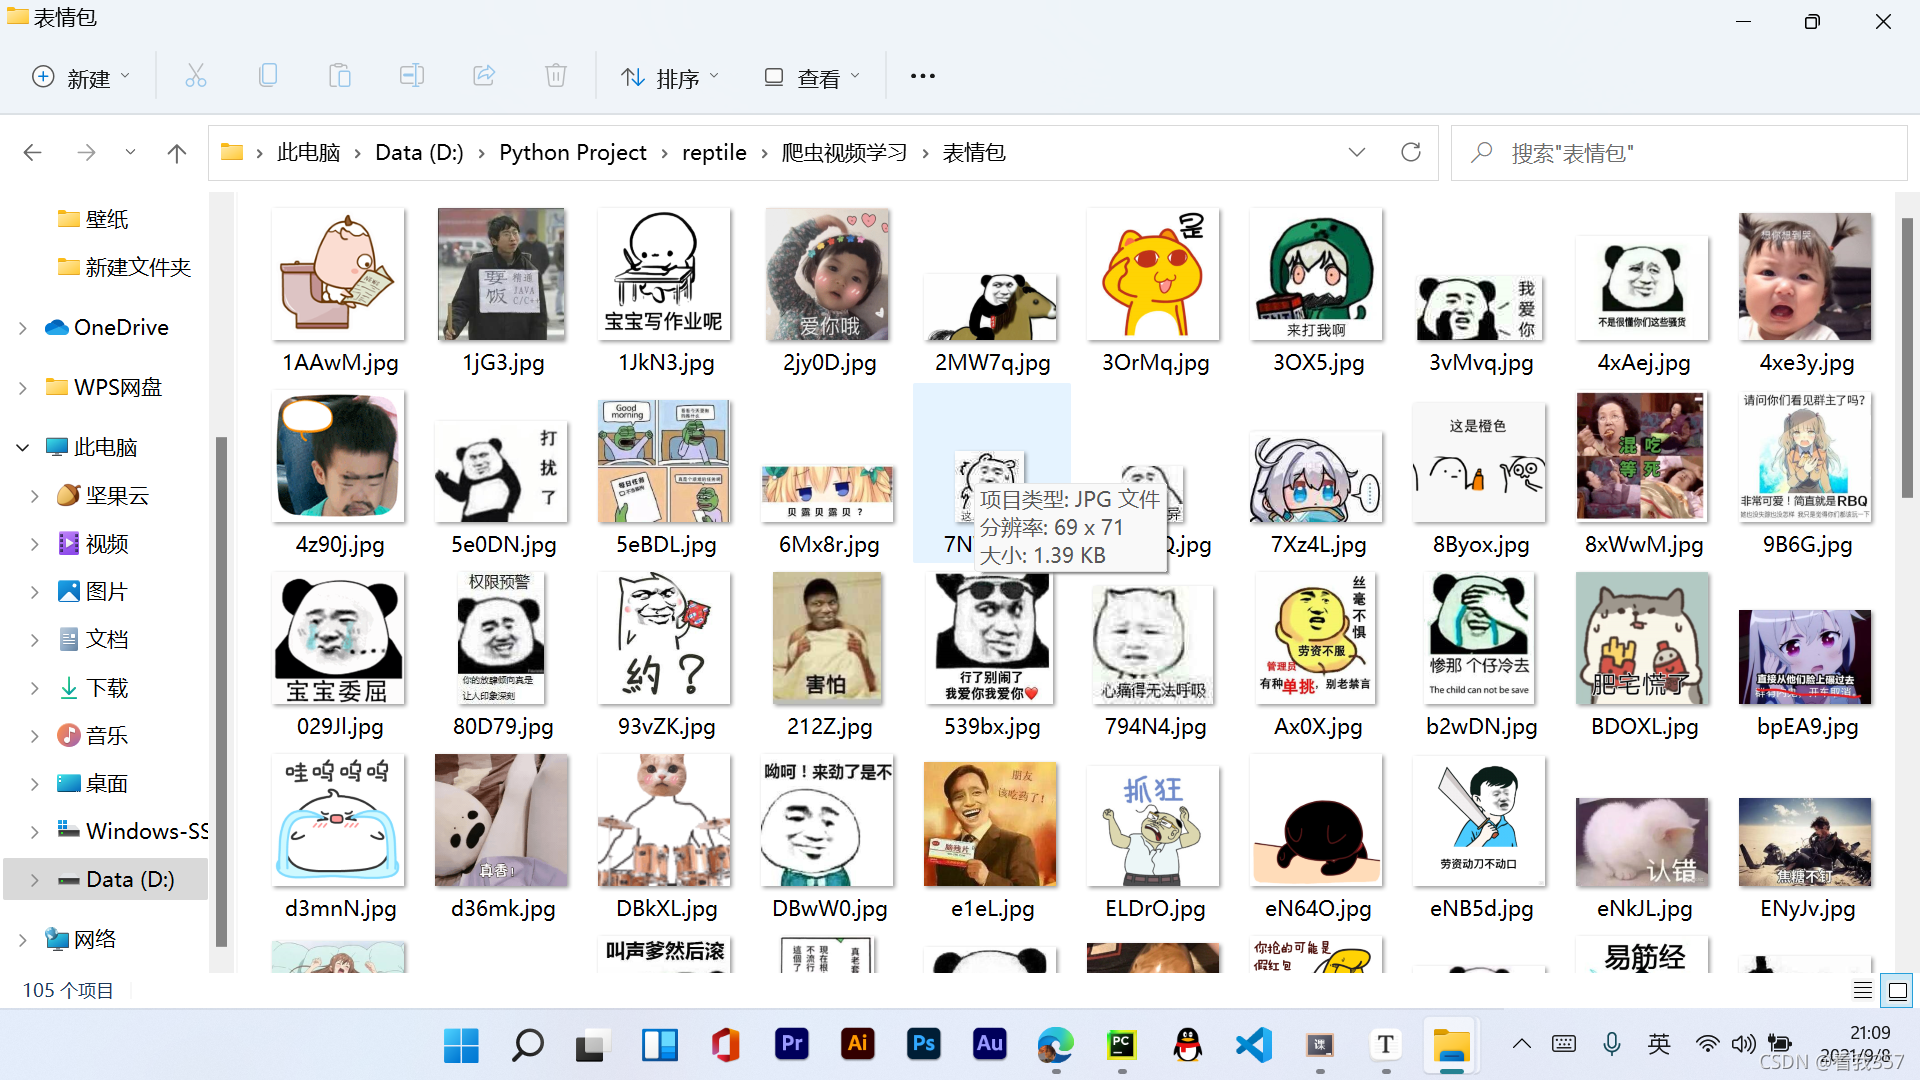Open the 查看 view menu

pos(812,77)
